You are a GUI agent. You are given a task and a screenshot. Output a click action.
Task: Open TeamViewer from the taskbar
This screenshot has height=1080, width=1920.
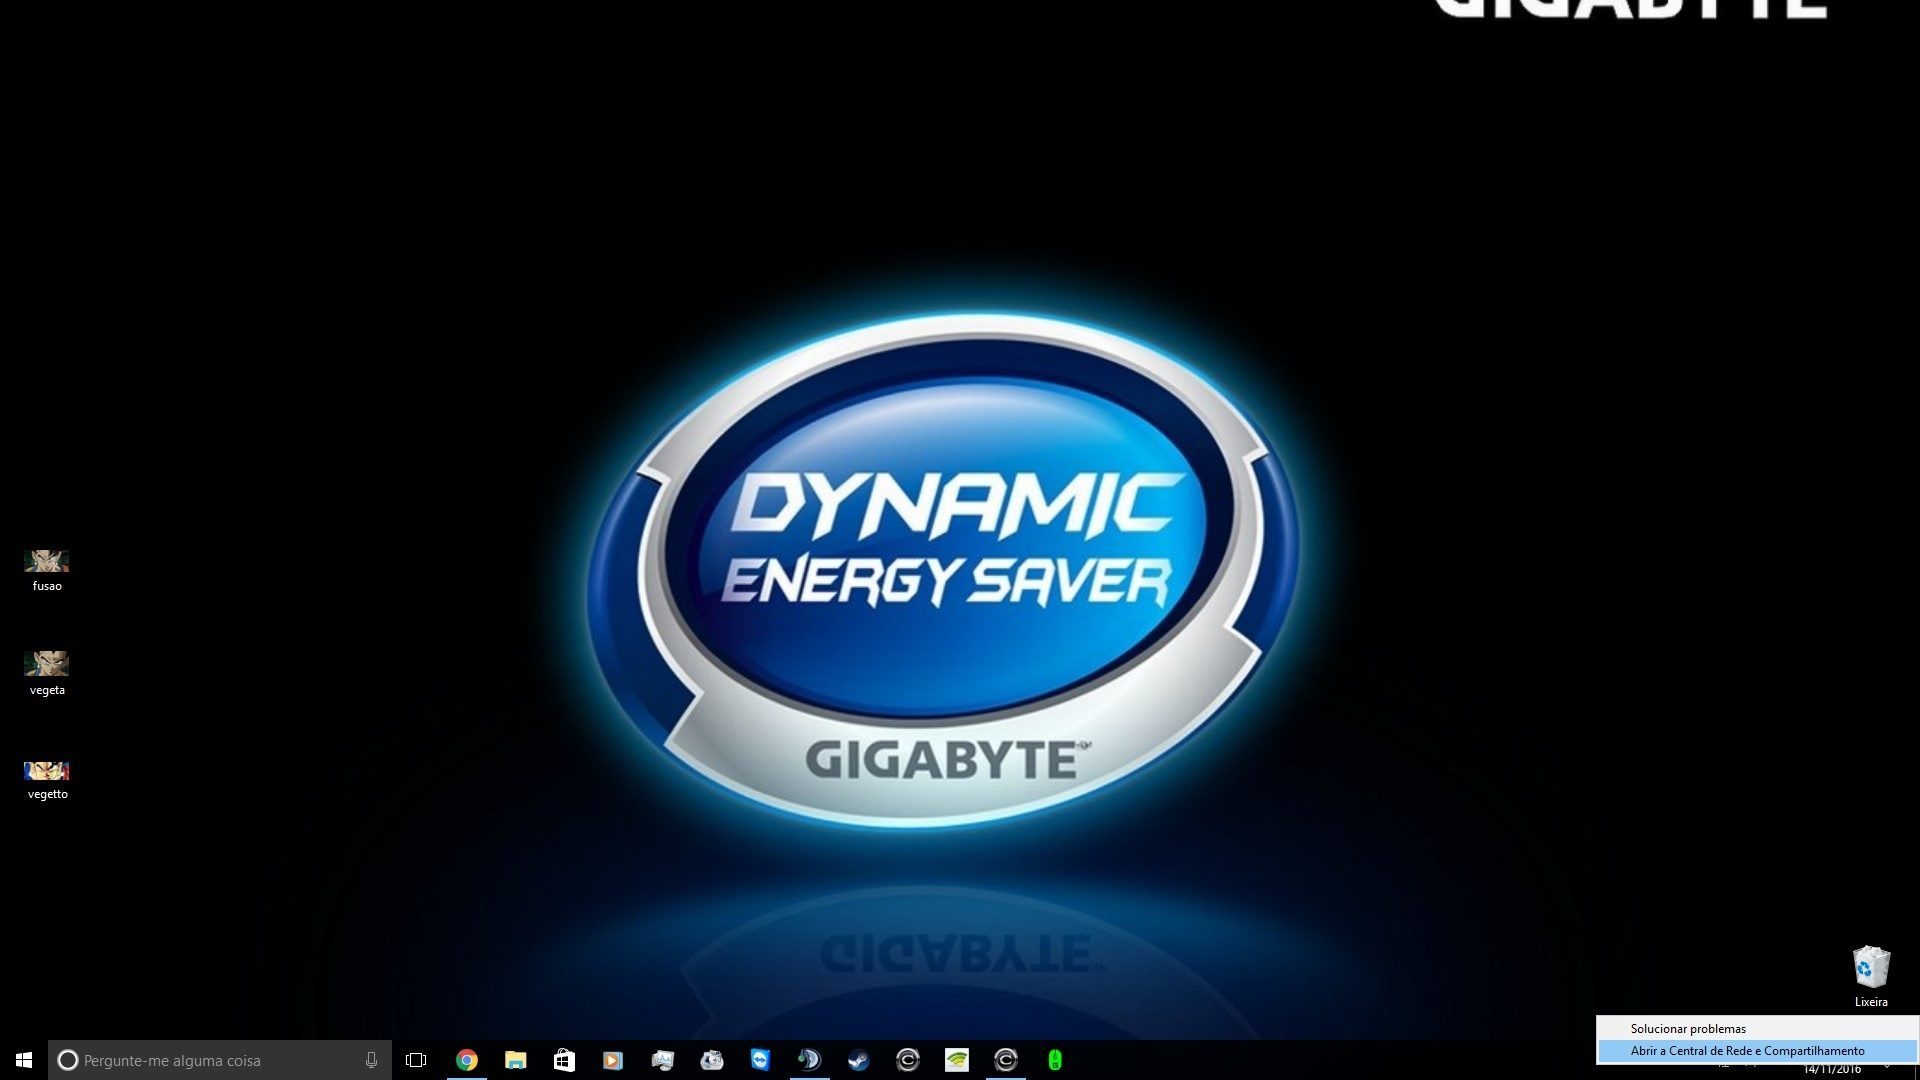(760, 1060)
